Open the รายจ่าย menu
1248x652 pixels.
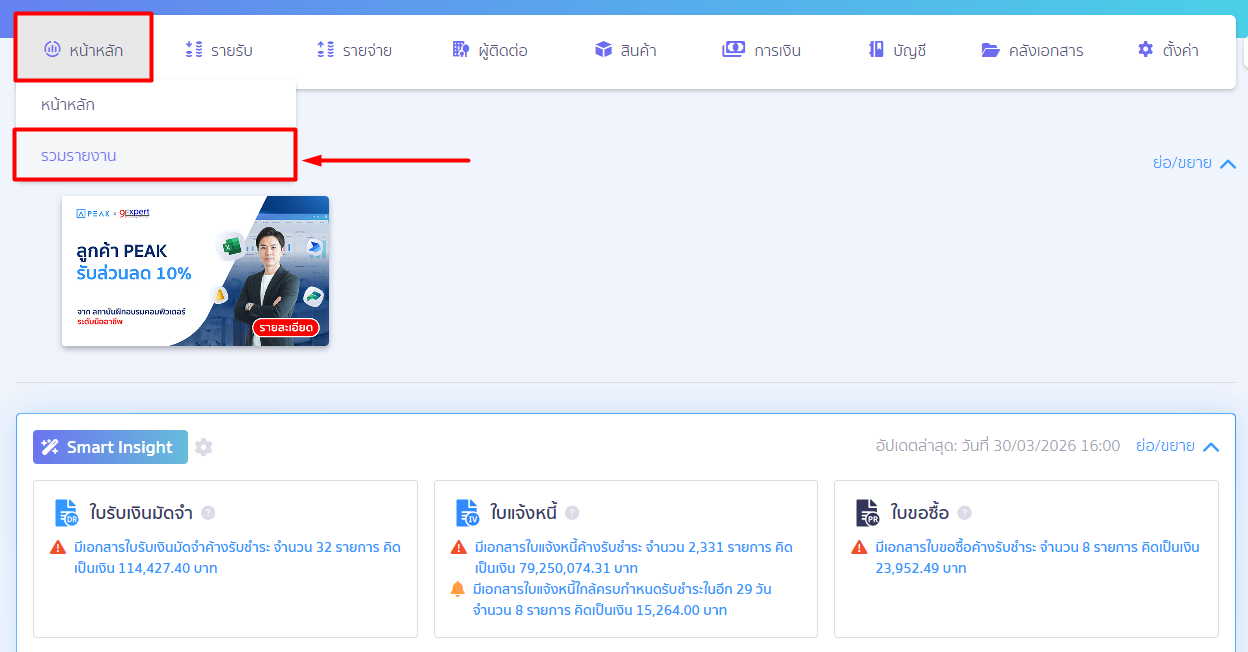coord(353,50)
